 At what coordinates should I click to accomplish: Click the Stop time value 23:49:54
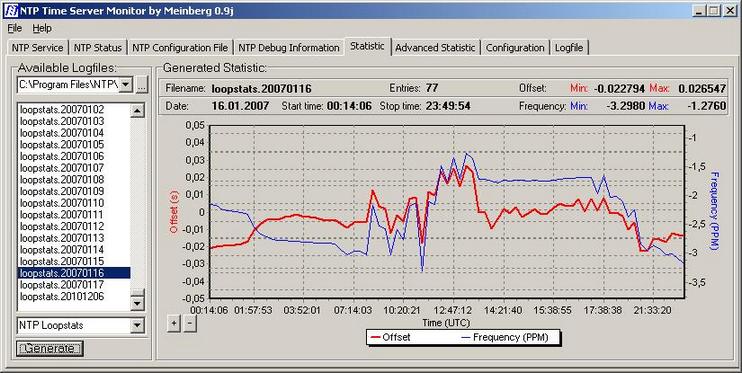pos(448,106)
